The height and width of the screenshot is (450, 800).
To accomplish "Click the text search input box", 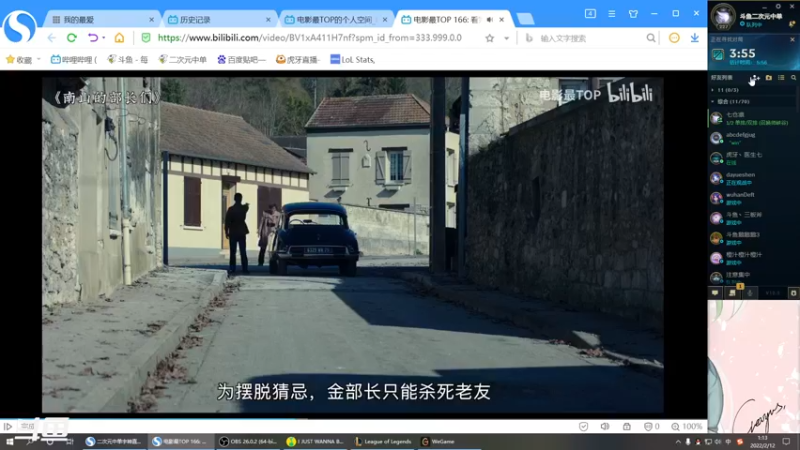I will tap(590, 38).
